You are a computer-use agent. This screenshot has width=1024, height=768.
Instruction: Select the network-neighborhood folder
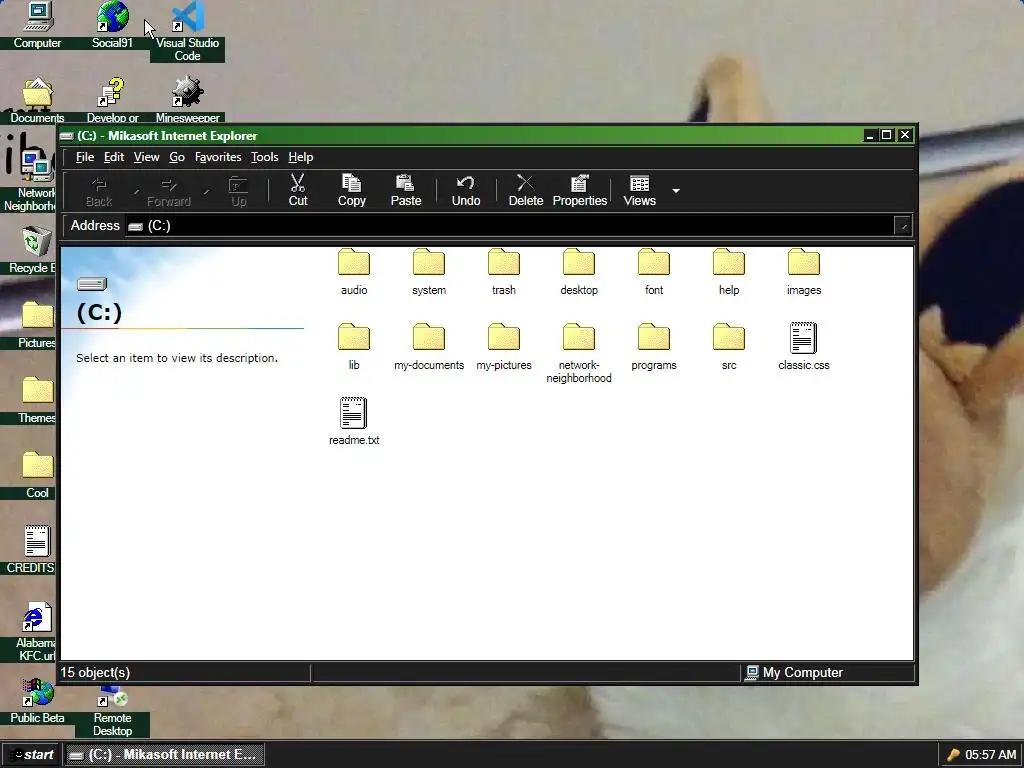pyautogui.click(x=579, y=353)
